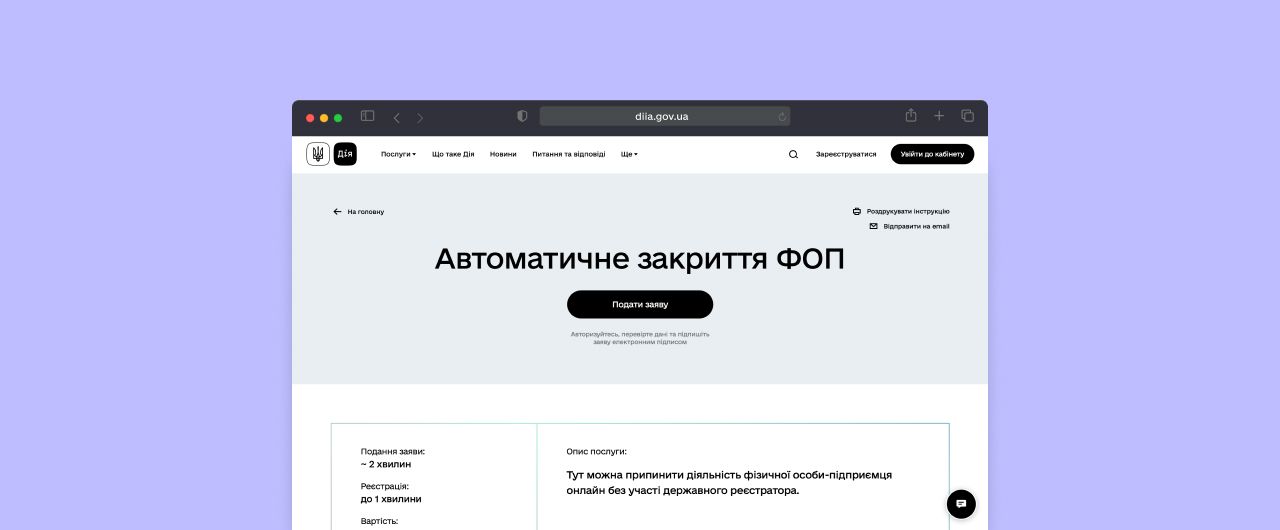Open site search with magnifier icon

click(793, 154)
